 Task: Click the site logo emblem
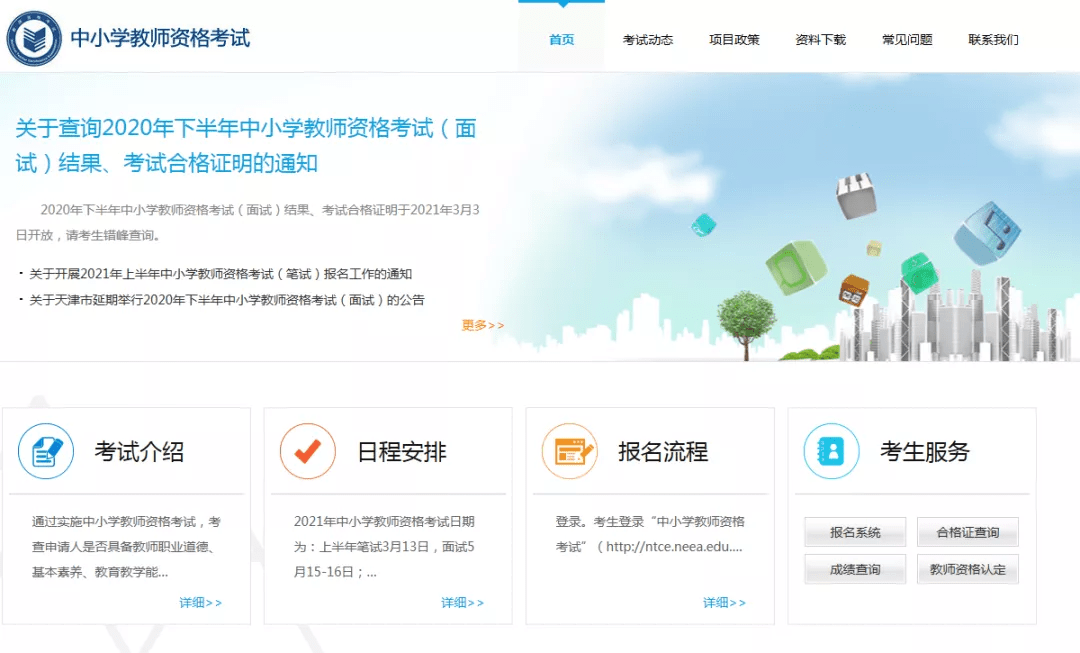click(34, 39)
